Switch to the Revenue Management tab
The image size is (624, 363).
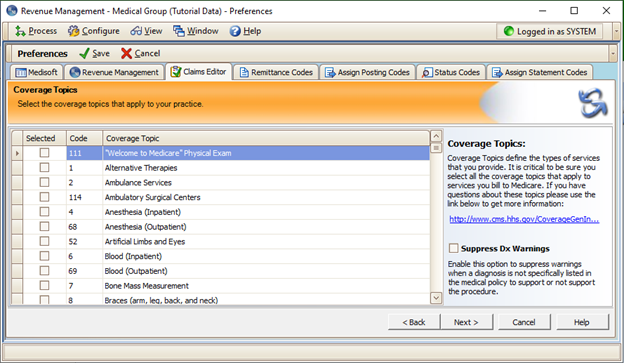point(114,72)
